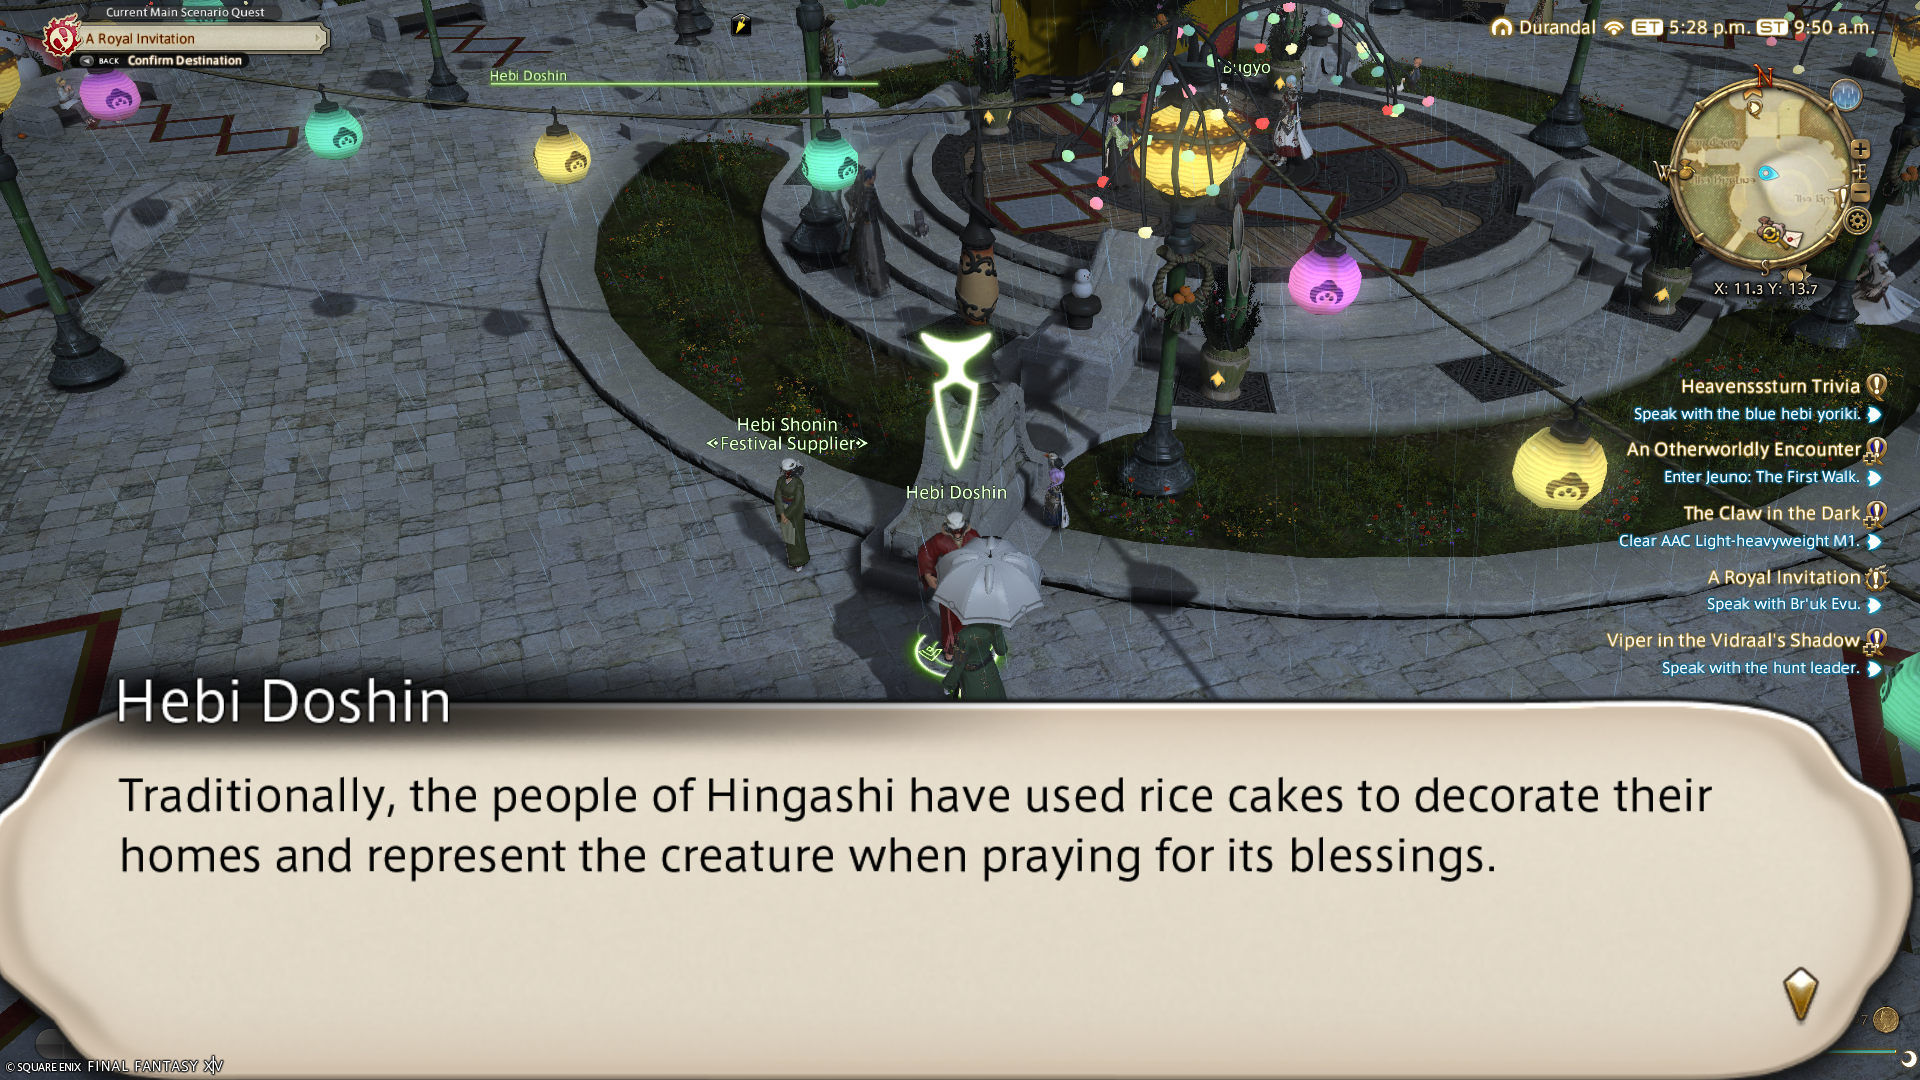Click Confirm Destination button
Viewport: 1920px width, 1080px height.
(x=184, y=60)
